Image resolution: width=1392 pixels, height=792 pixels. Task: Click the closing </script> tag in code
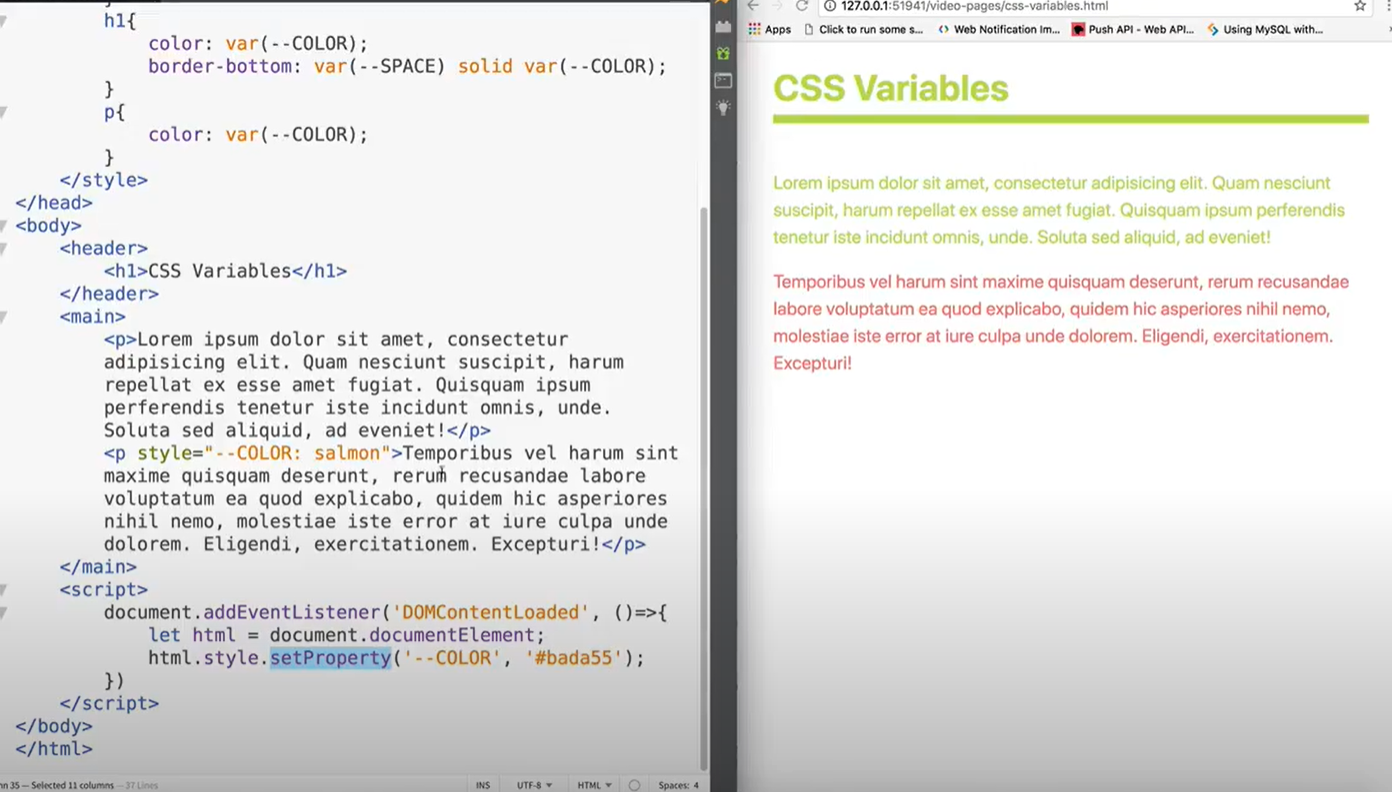pyautogui.click(x=109, y=704)
